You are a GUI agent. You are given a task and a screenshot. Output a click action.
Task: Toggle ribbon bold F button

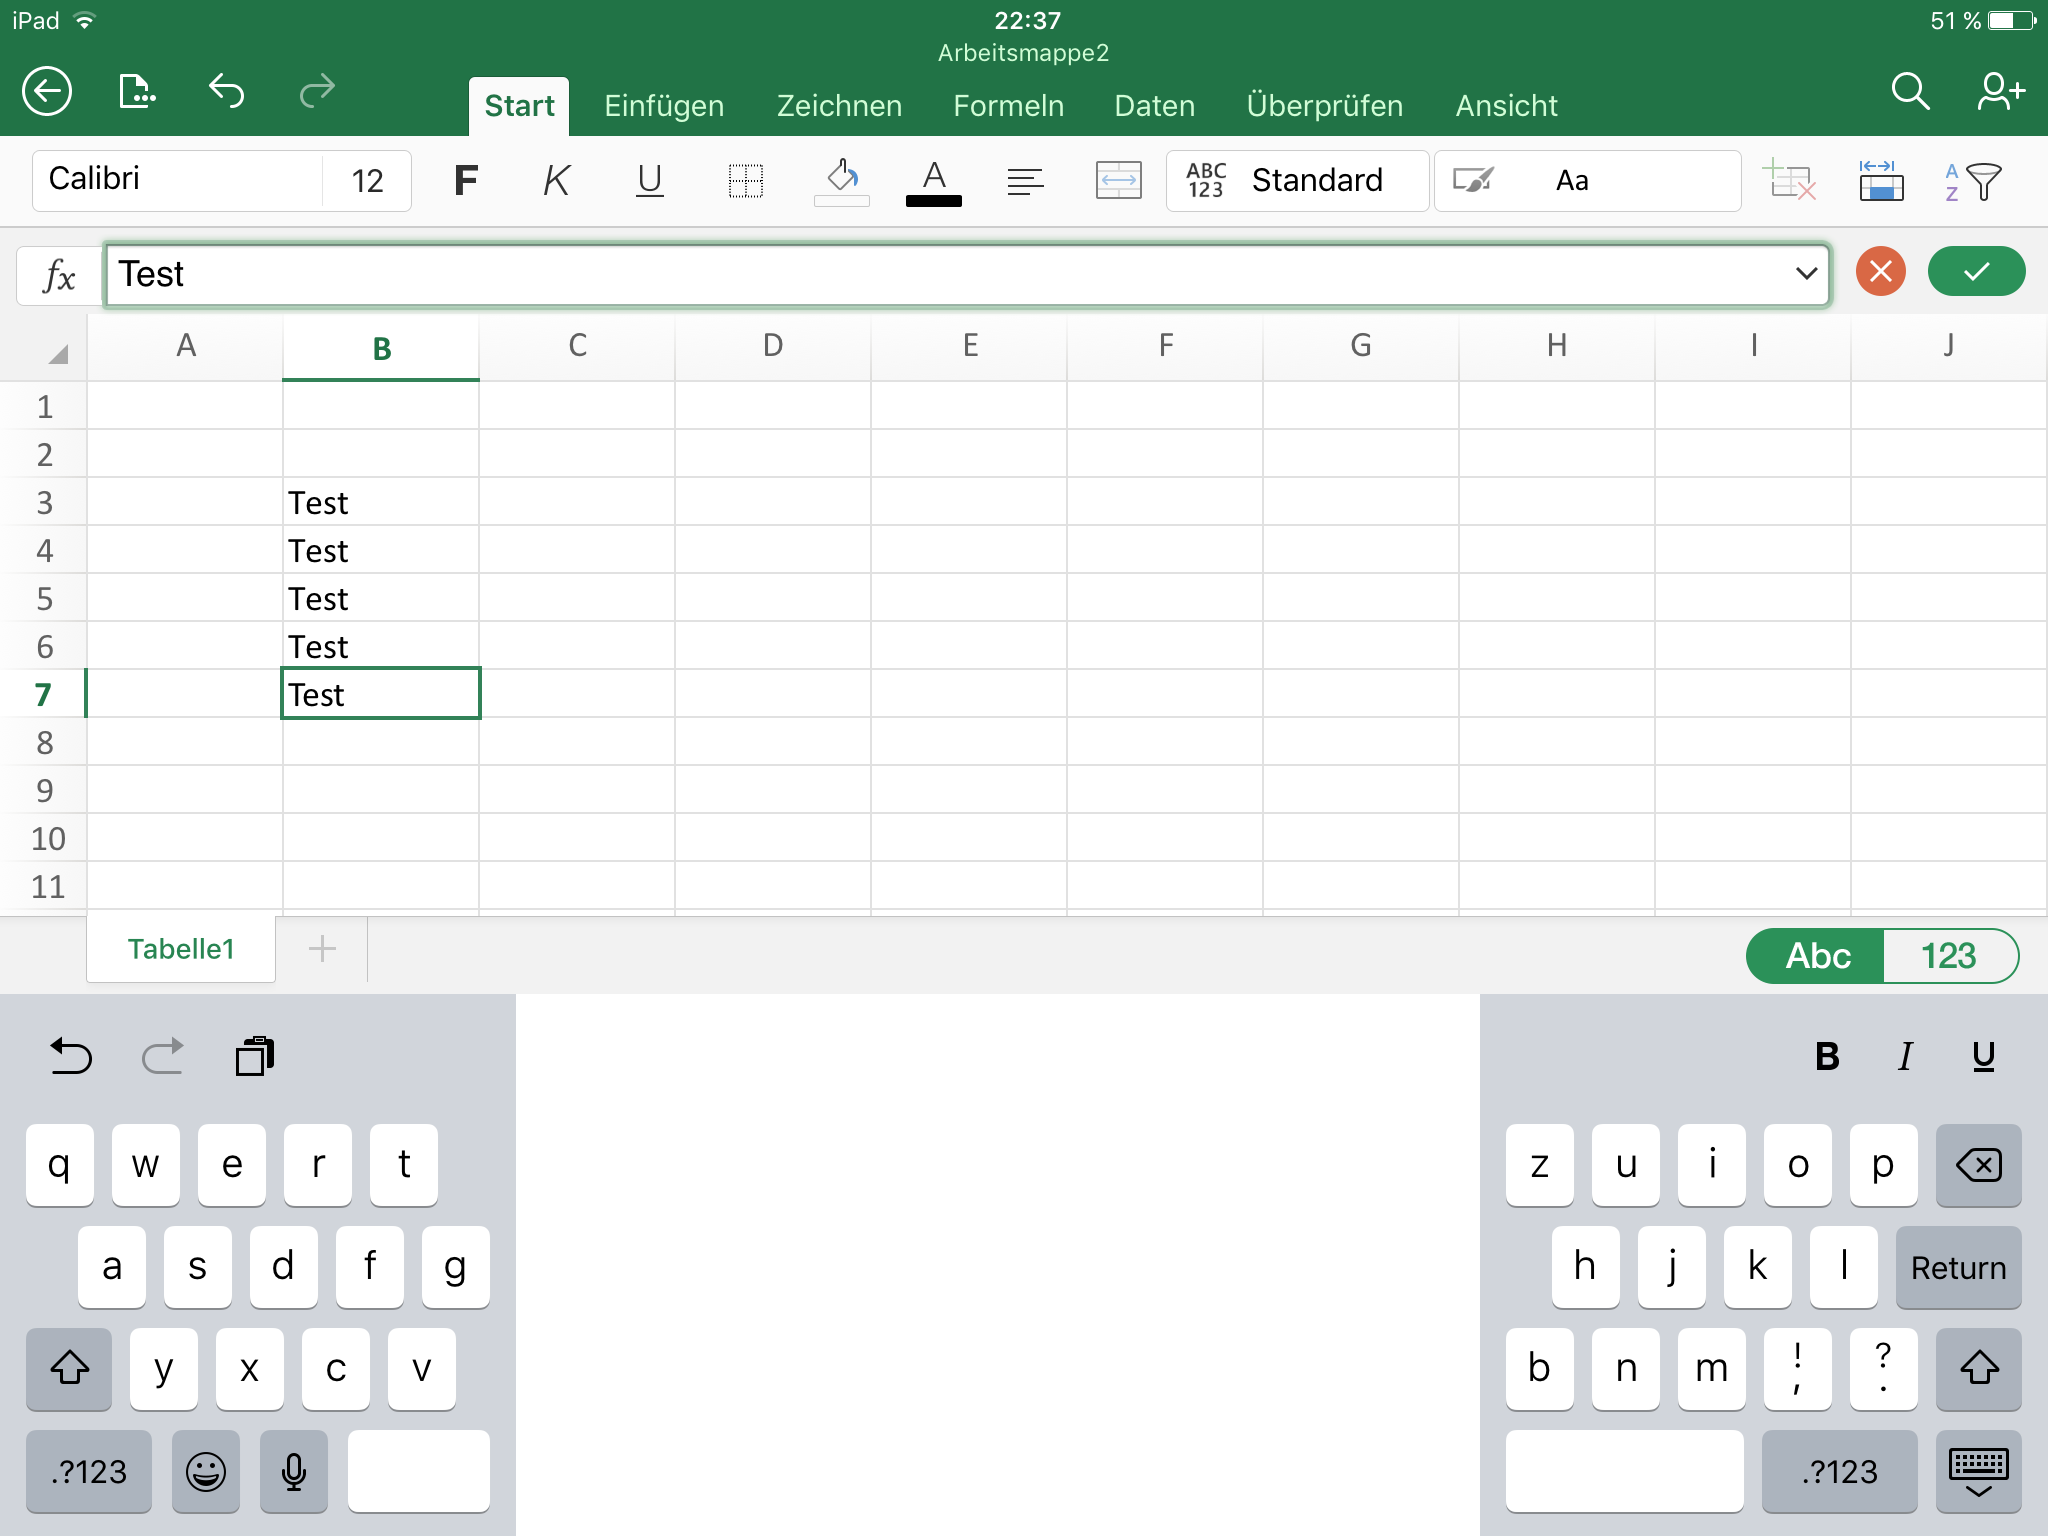point(465,181)
